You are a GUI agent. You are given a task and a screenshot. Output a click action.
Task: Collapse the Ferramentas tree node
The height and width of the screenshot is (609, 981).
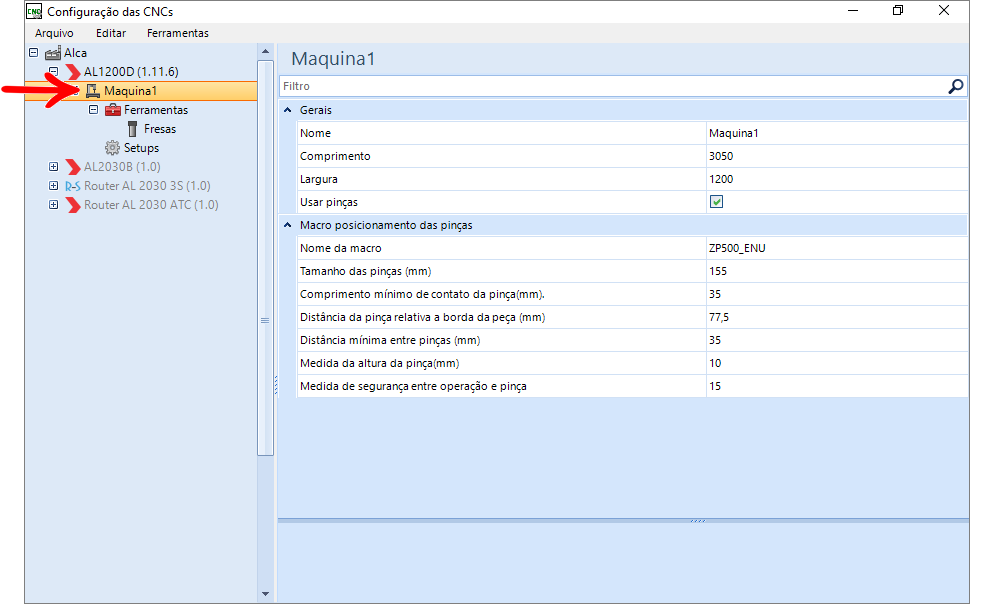(x=93, y=110)
